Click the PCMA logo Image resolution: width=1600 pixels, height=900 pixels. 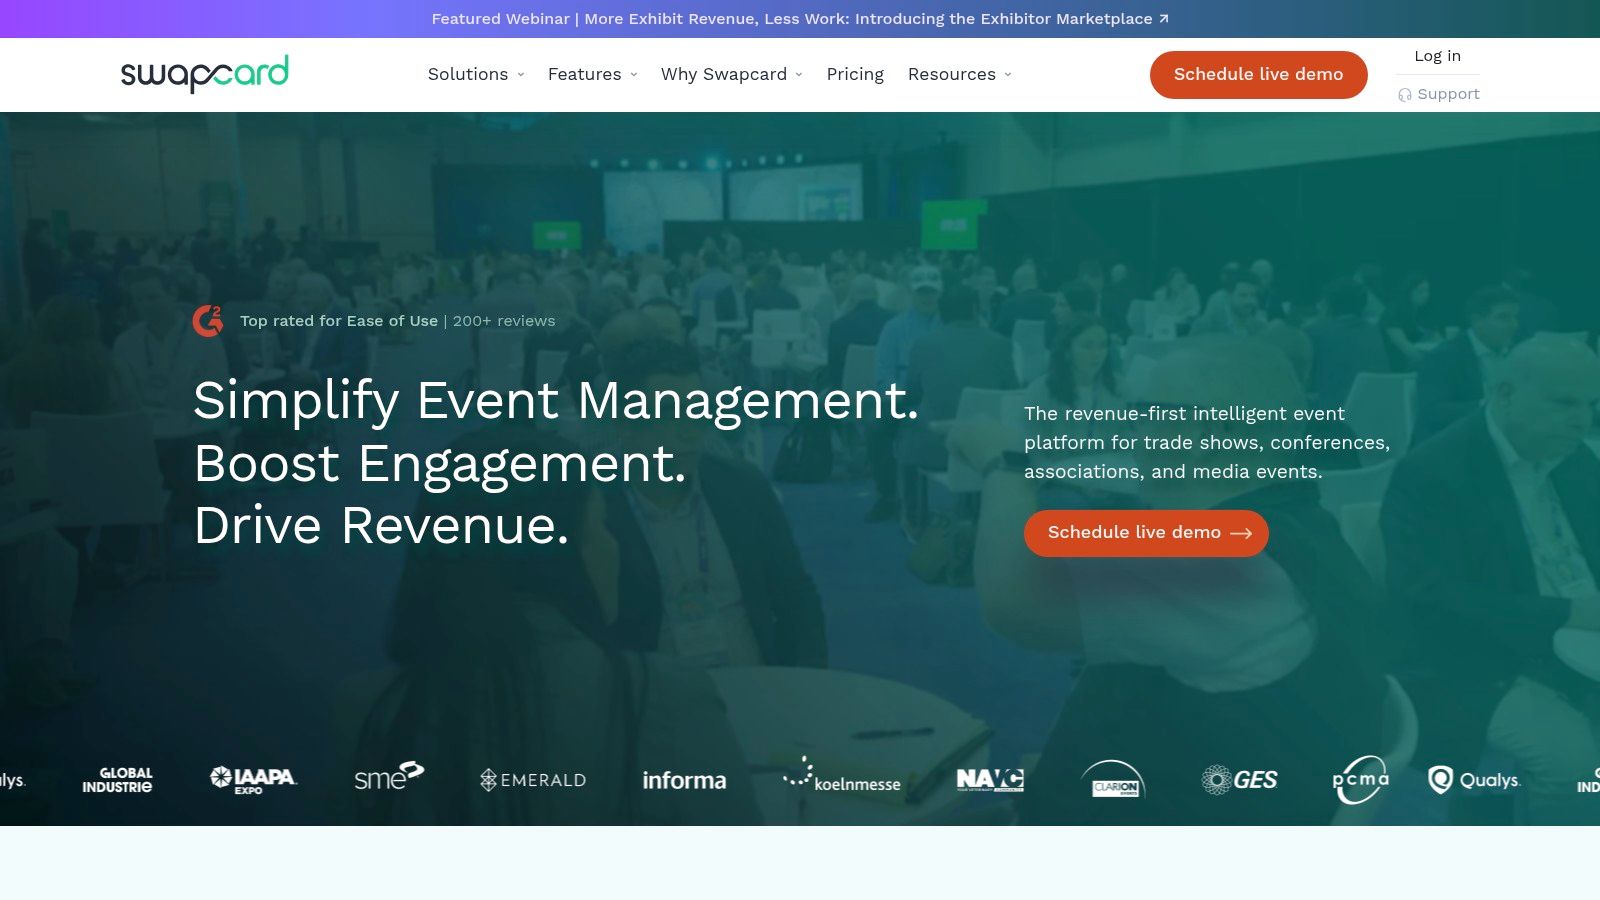click(x=1361, y=779)
